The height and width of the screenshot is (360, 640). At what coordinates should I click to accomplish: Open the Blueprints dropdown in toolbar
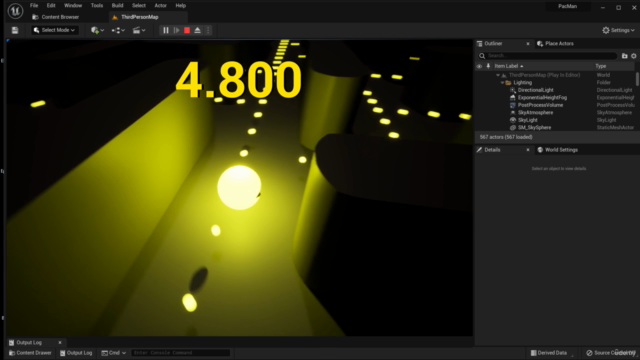118,30
